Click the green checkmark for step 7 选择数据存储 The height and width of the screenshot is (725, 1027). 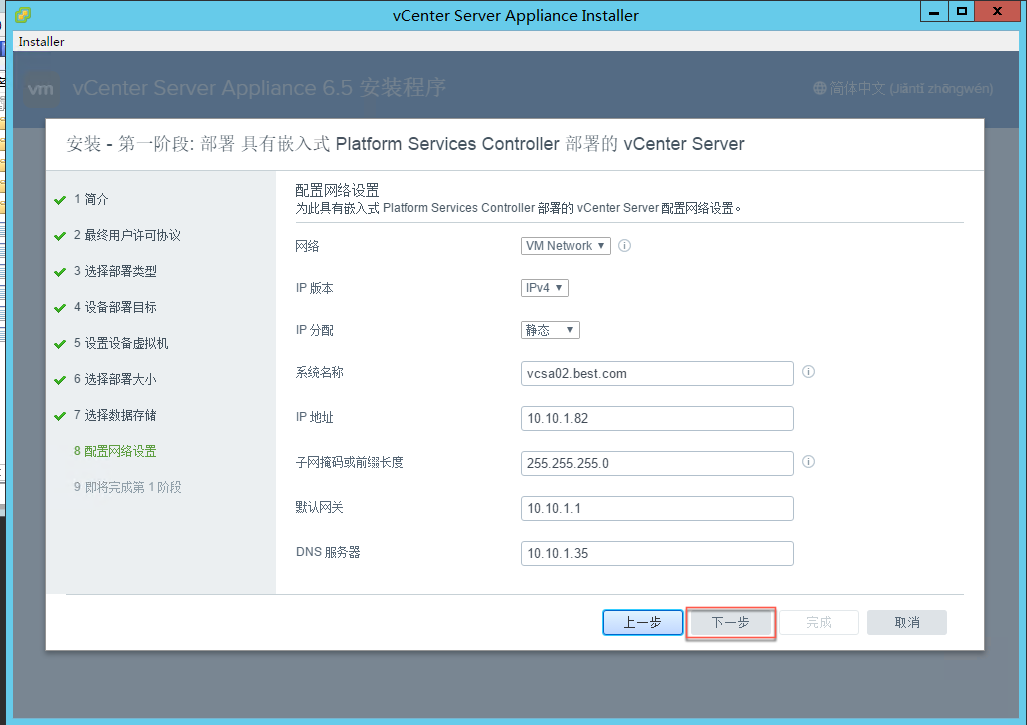click(60, 416)
